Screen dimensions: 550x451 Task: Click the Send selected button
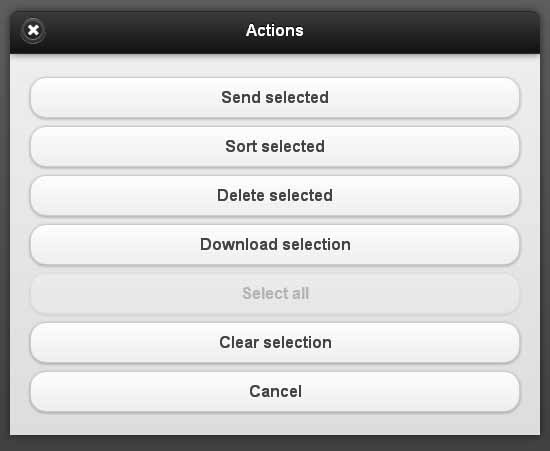[x=275, y=97]
